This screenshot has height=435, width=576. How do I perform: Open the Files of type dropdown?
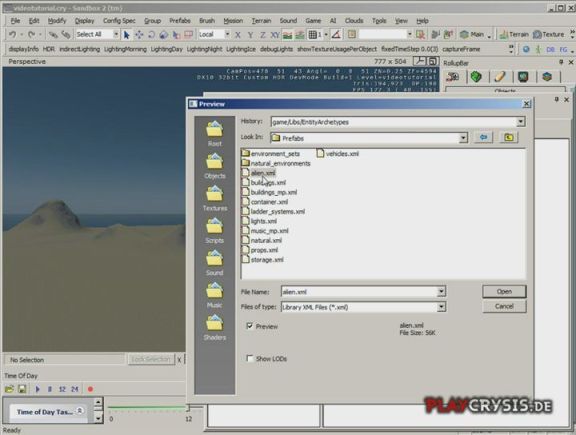click(441, 307)
